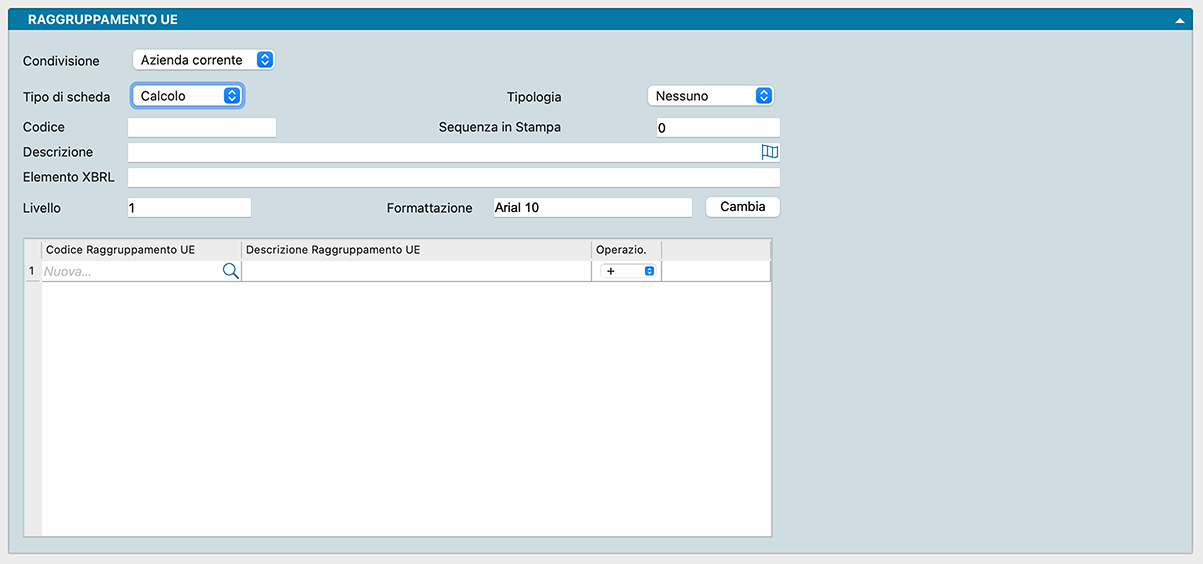
Task: Expand the Tipologia dropdown showing Nessuno
Action: tap(710, 96)
